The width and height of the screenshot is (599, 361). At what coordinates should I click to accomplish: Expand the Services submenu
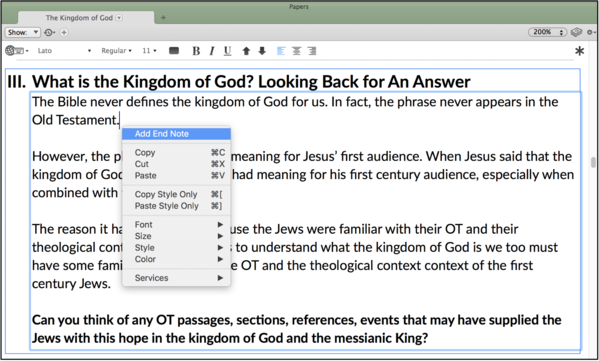(x=176, y=278)
